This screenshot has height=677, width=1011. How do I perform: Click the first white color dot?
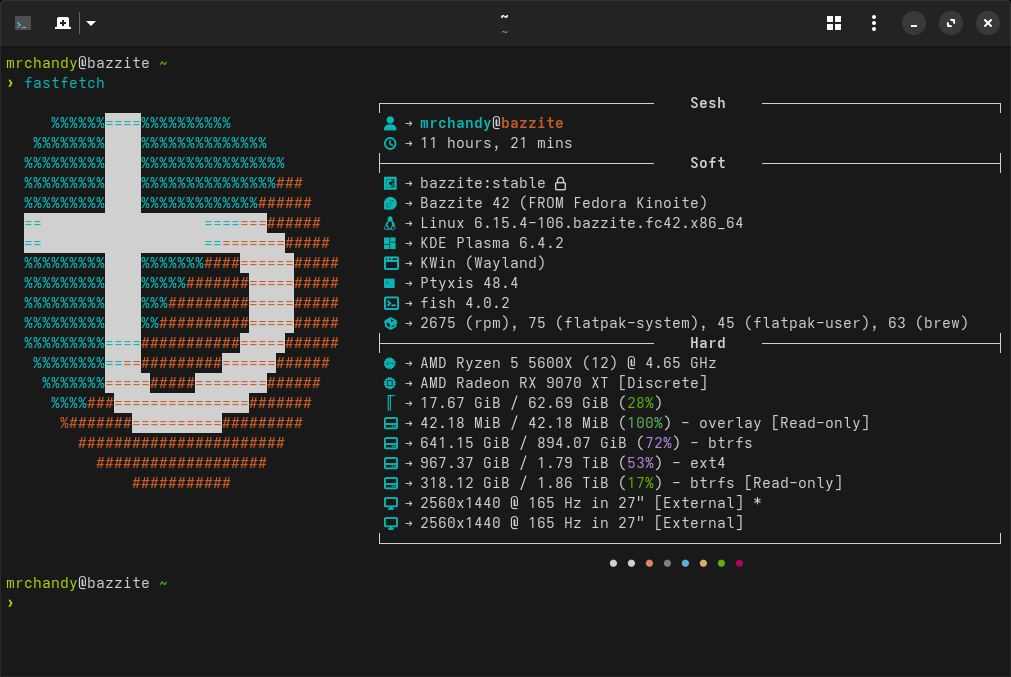tap(613, 564)
